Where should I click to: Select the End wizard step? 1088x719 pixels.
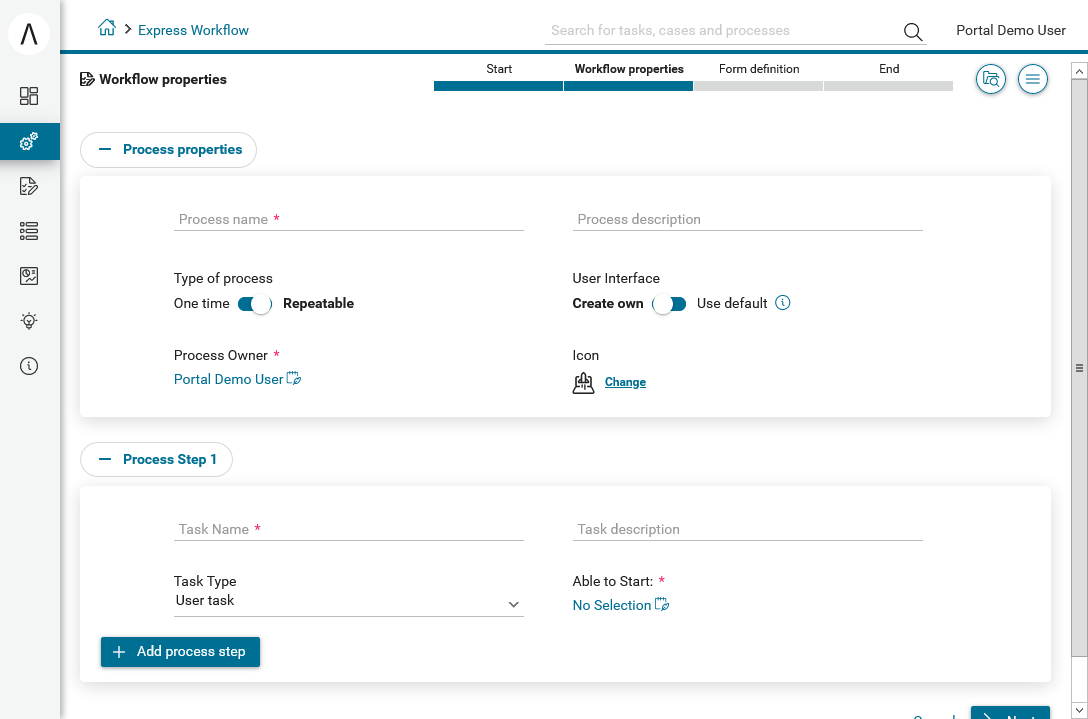pyautogui.click(x=888, y=76)
